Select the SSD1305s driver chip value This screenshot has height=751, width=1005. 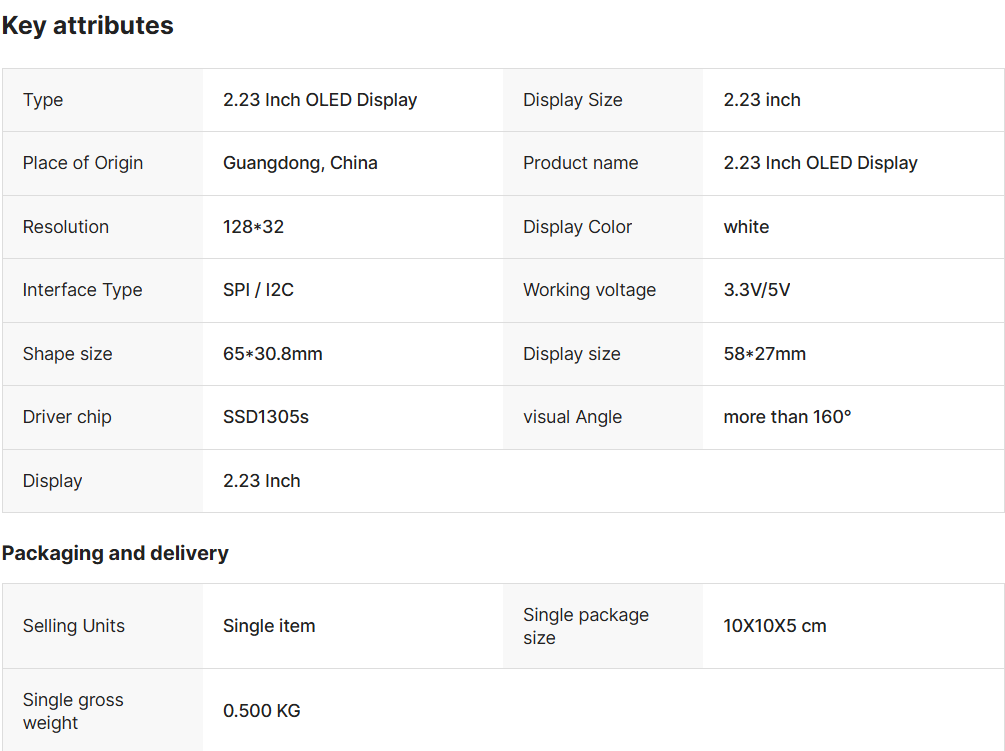click(265, 417)
